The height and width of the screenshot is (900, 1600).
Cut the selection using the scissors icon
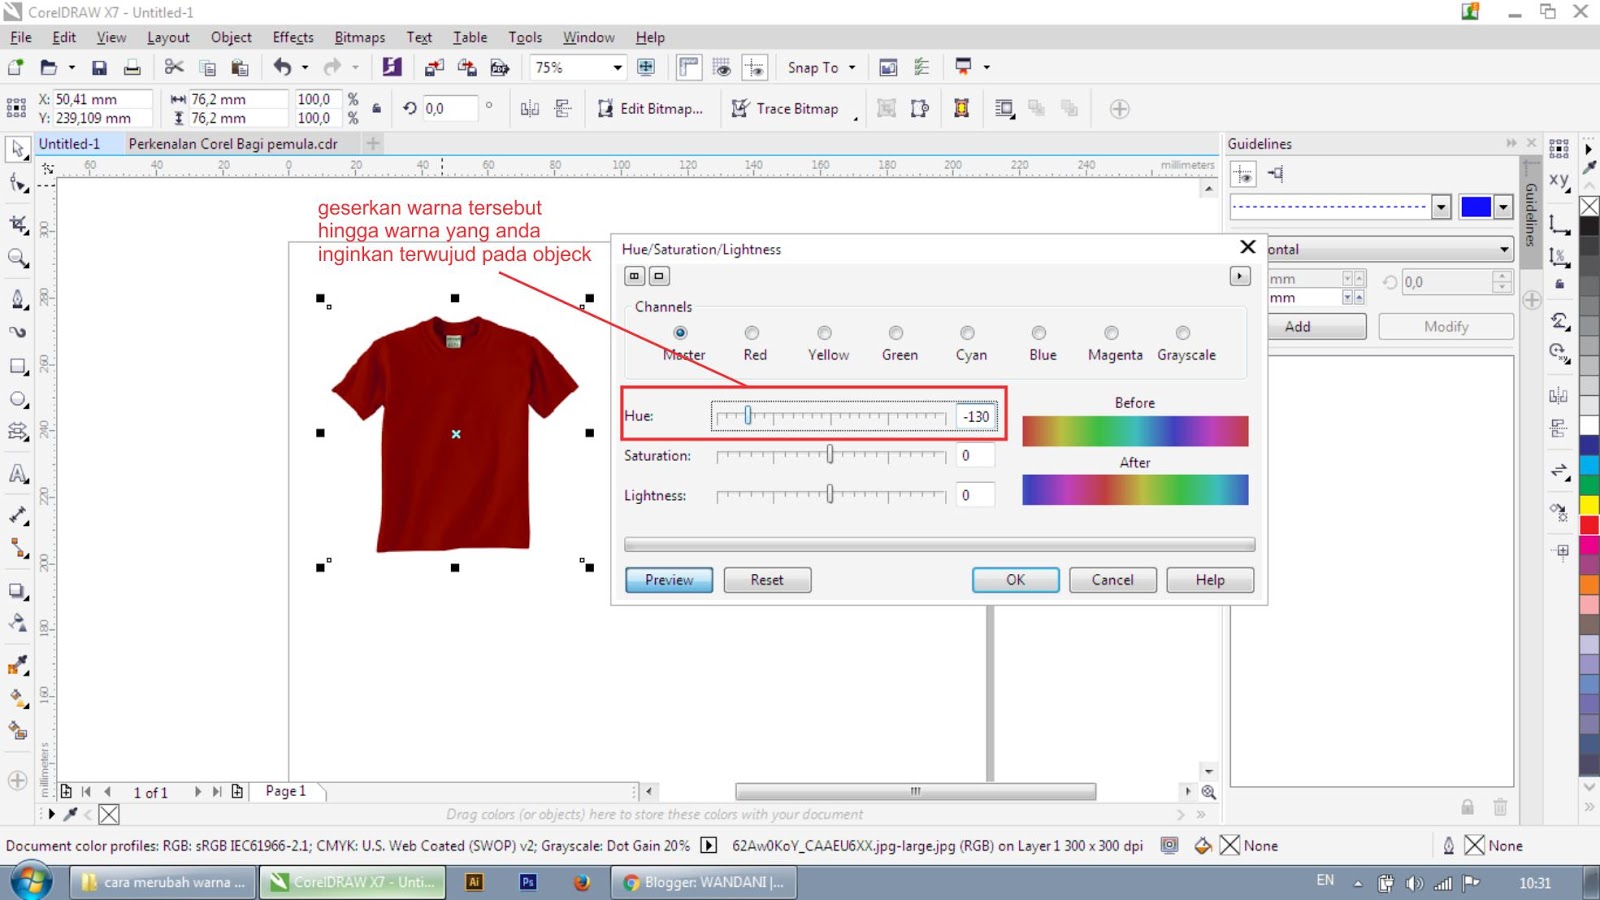point(174,67)
